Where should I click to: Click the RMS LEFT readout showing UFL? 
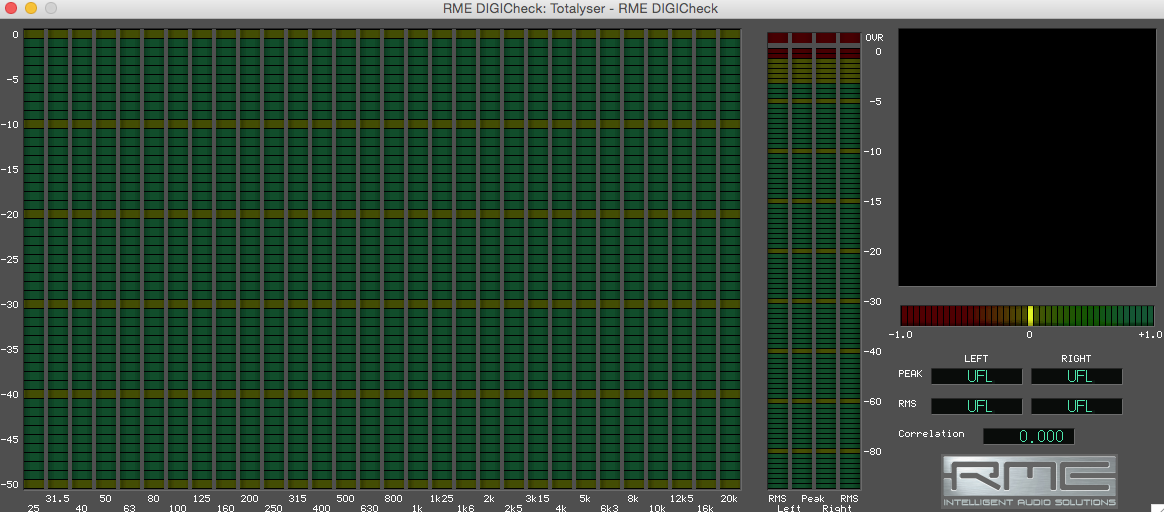976,407
